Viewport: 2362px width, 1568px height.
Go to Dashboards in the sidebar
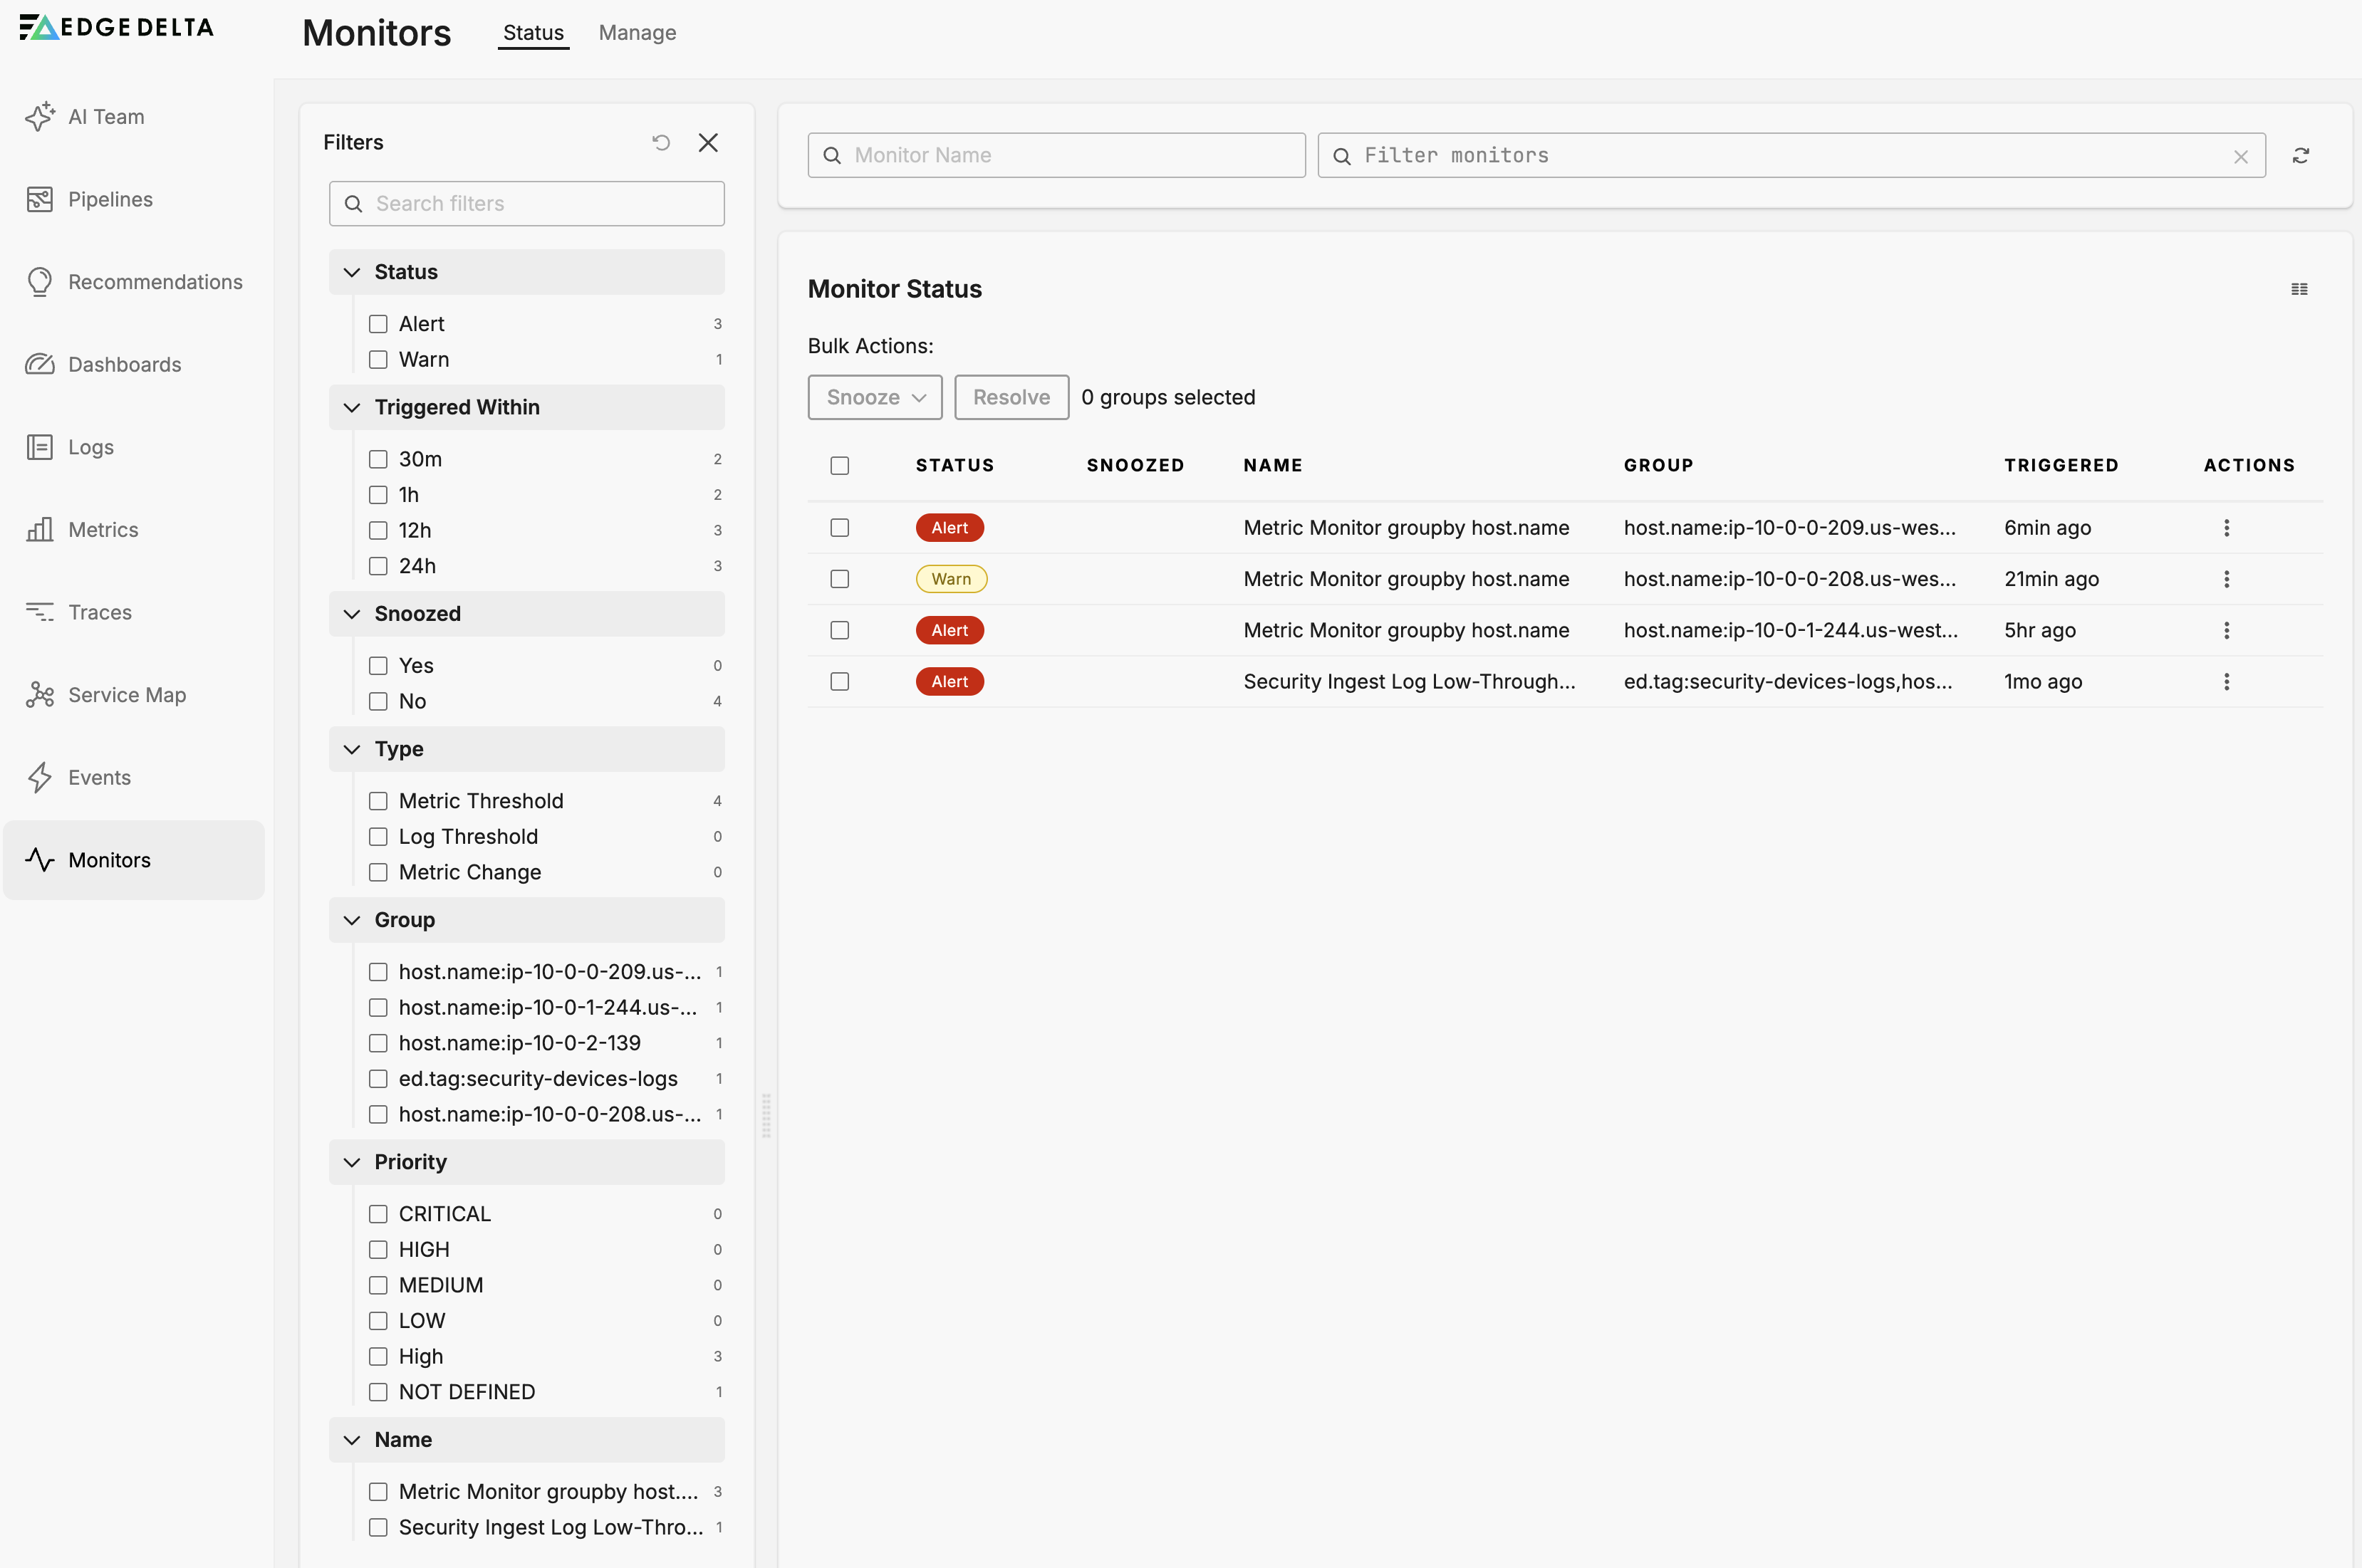pos(124,364)
